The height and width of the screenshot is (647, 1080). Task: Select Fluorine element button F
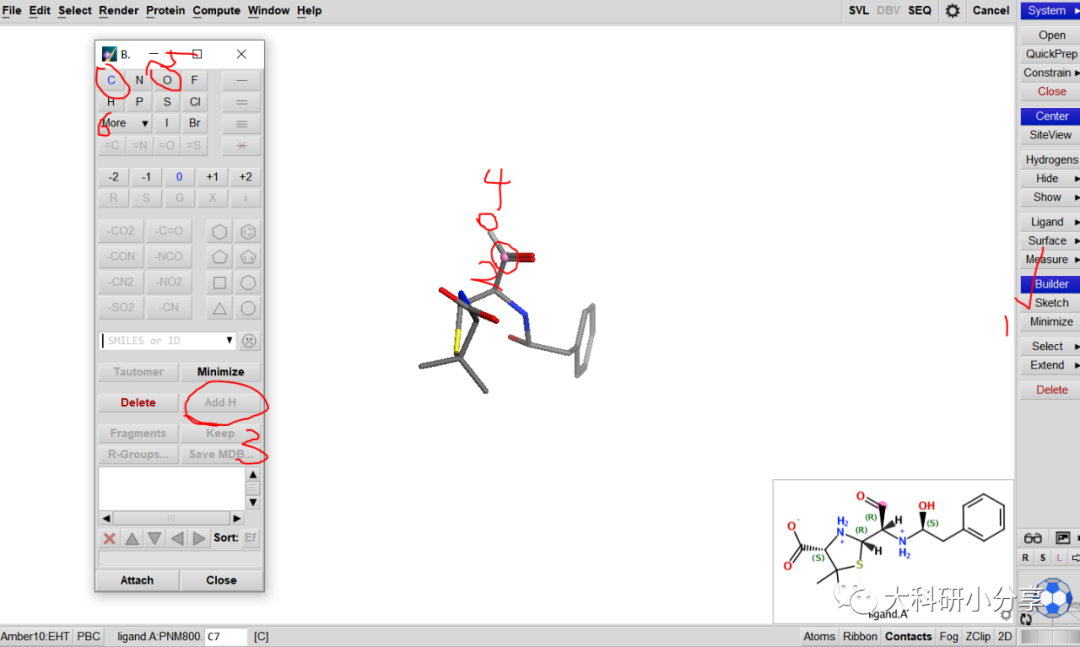click(194, 81)
